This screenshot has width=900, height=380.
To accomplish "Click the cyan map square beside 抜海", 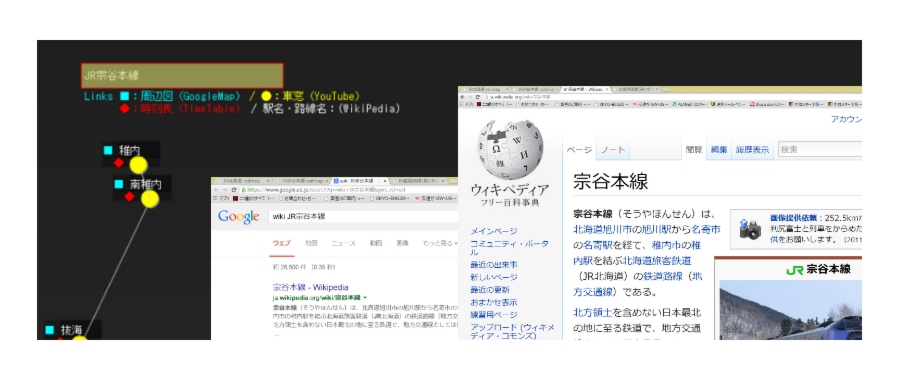I will pos(49,330).
